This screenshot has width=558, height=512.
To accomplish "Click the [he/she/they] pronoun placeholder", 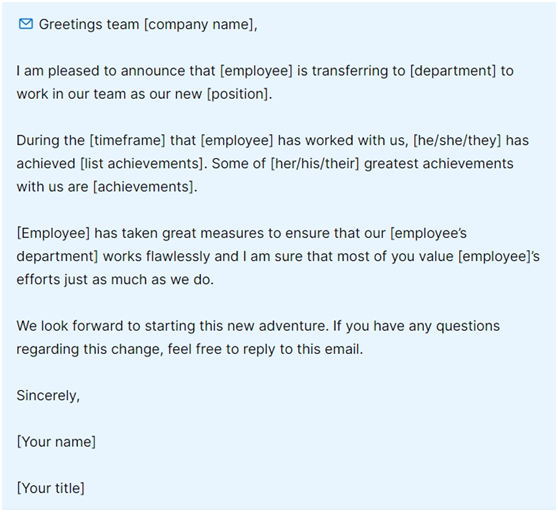I will (x=457, y=140).
